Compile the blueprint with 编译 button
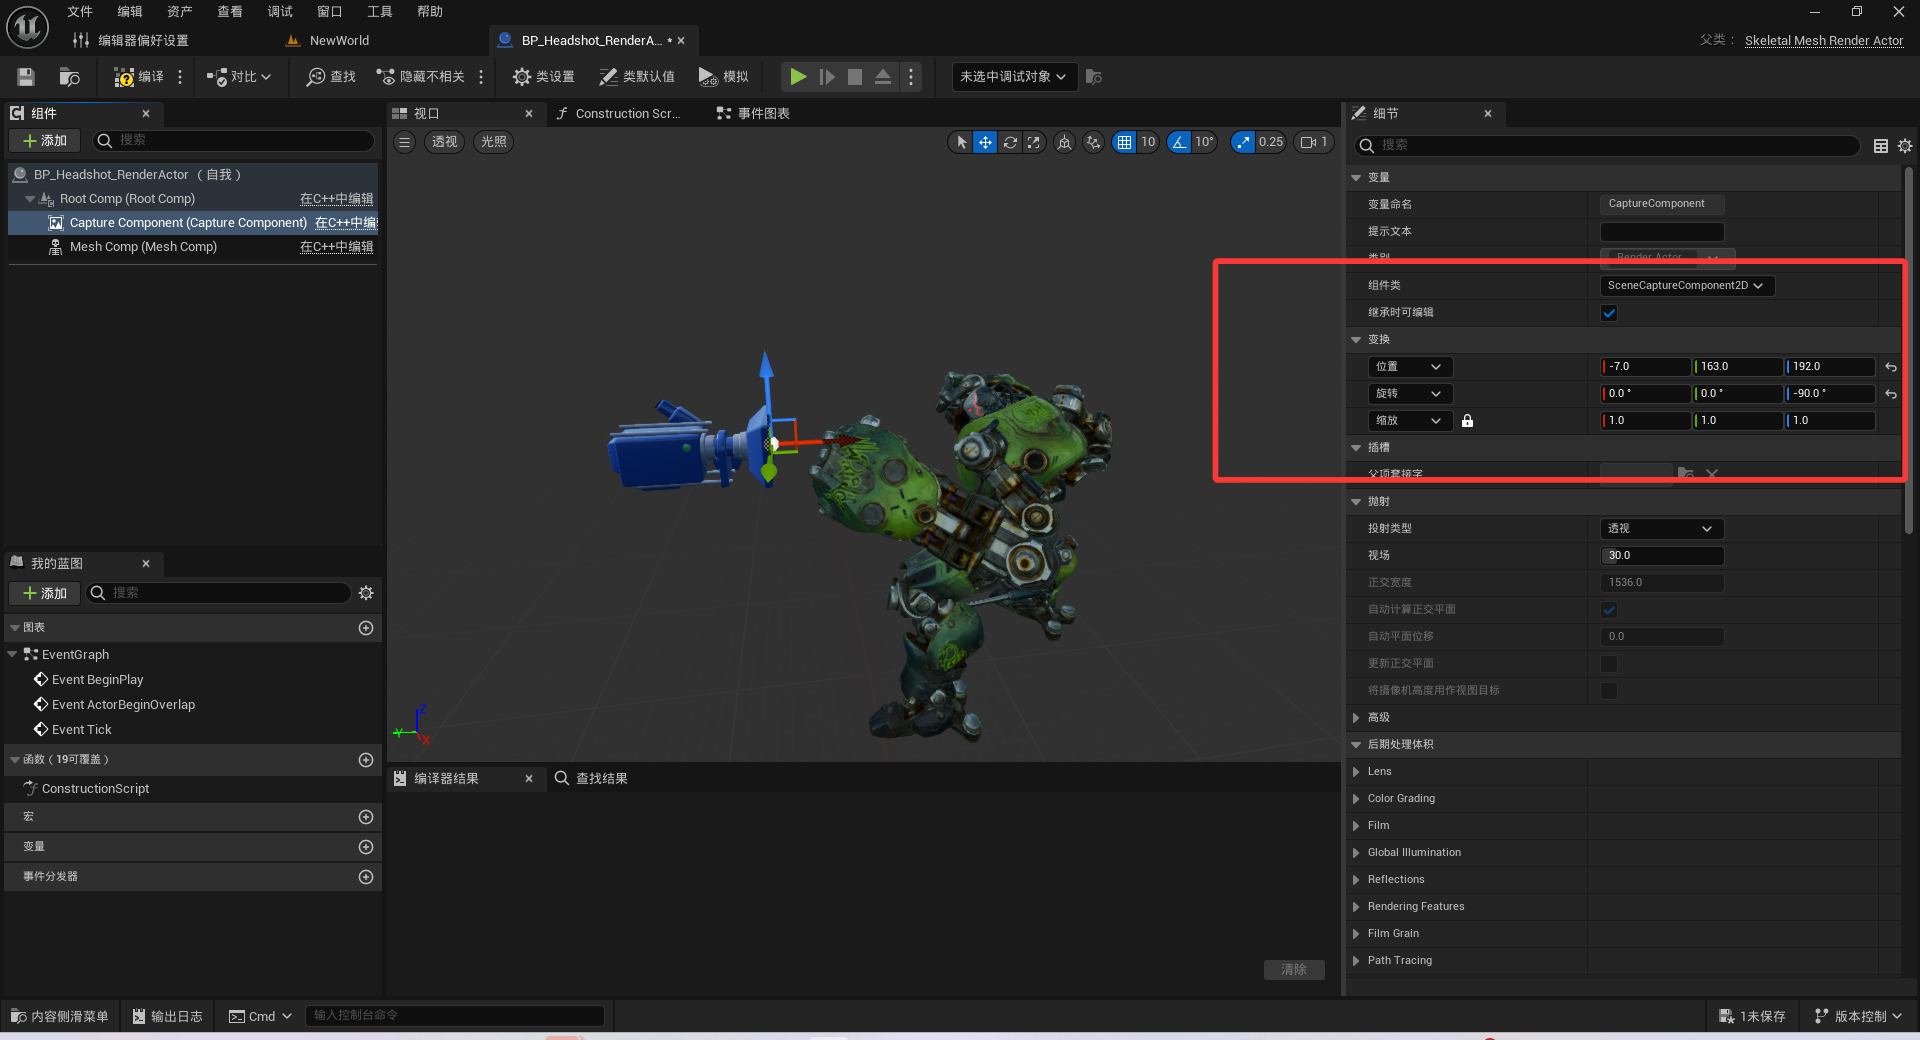Viewport: 1920px width, 1040px height. (139, 77)
